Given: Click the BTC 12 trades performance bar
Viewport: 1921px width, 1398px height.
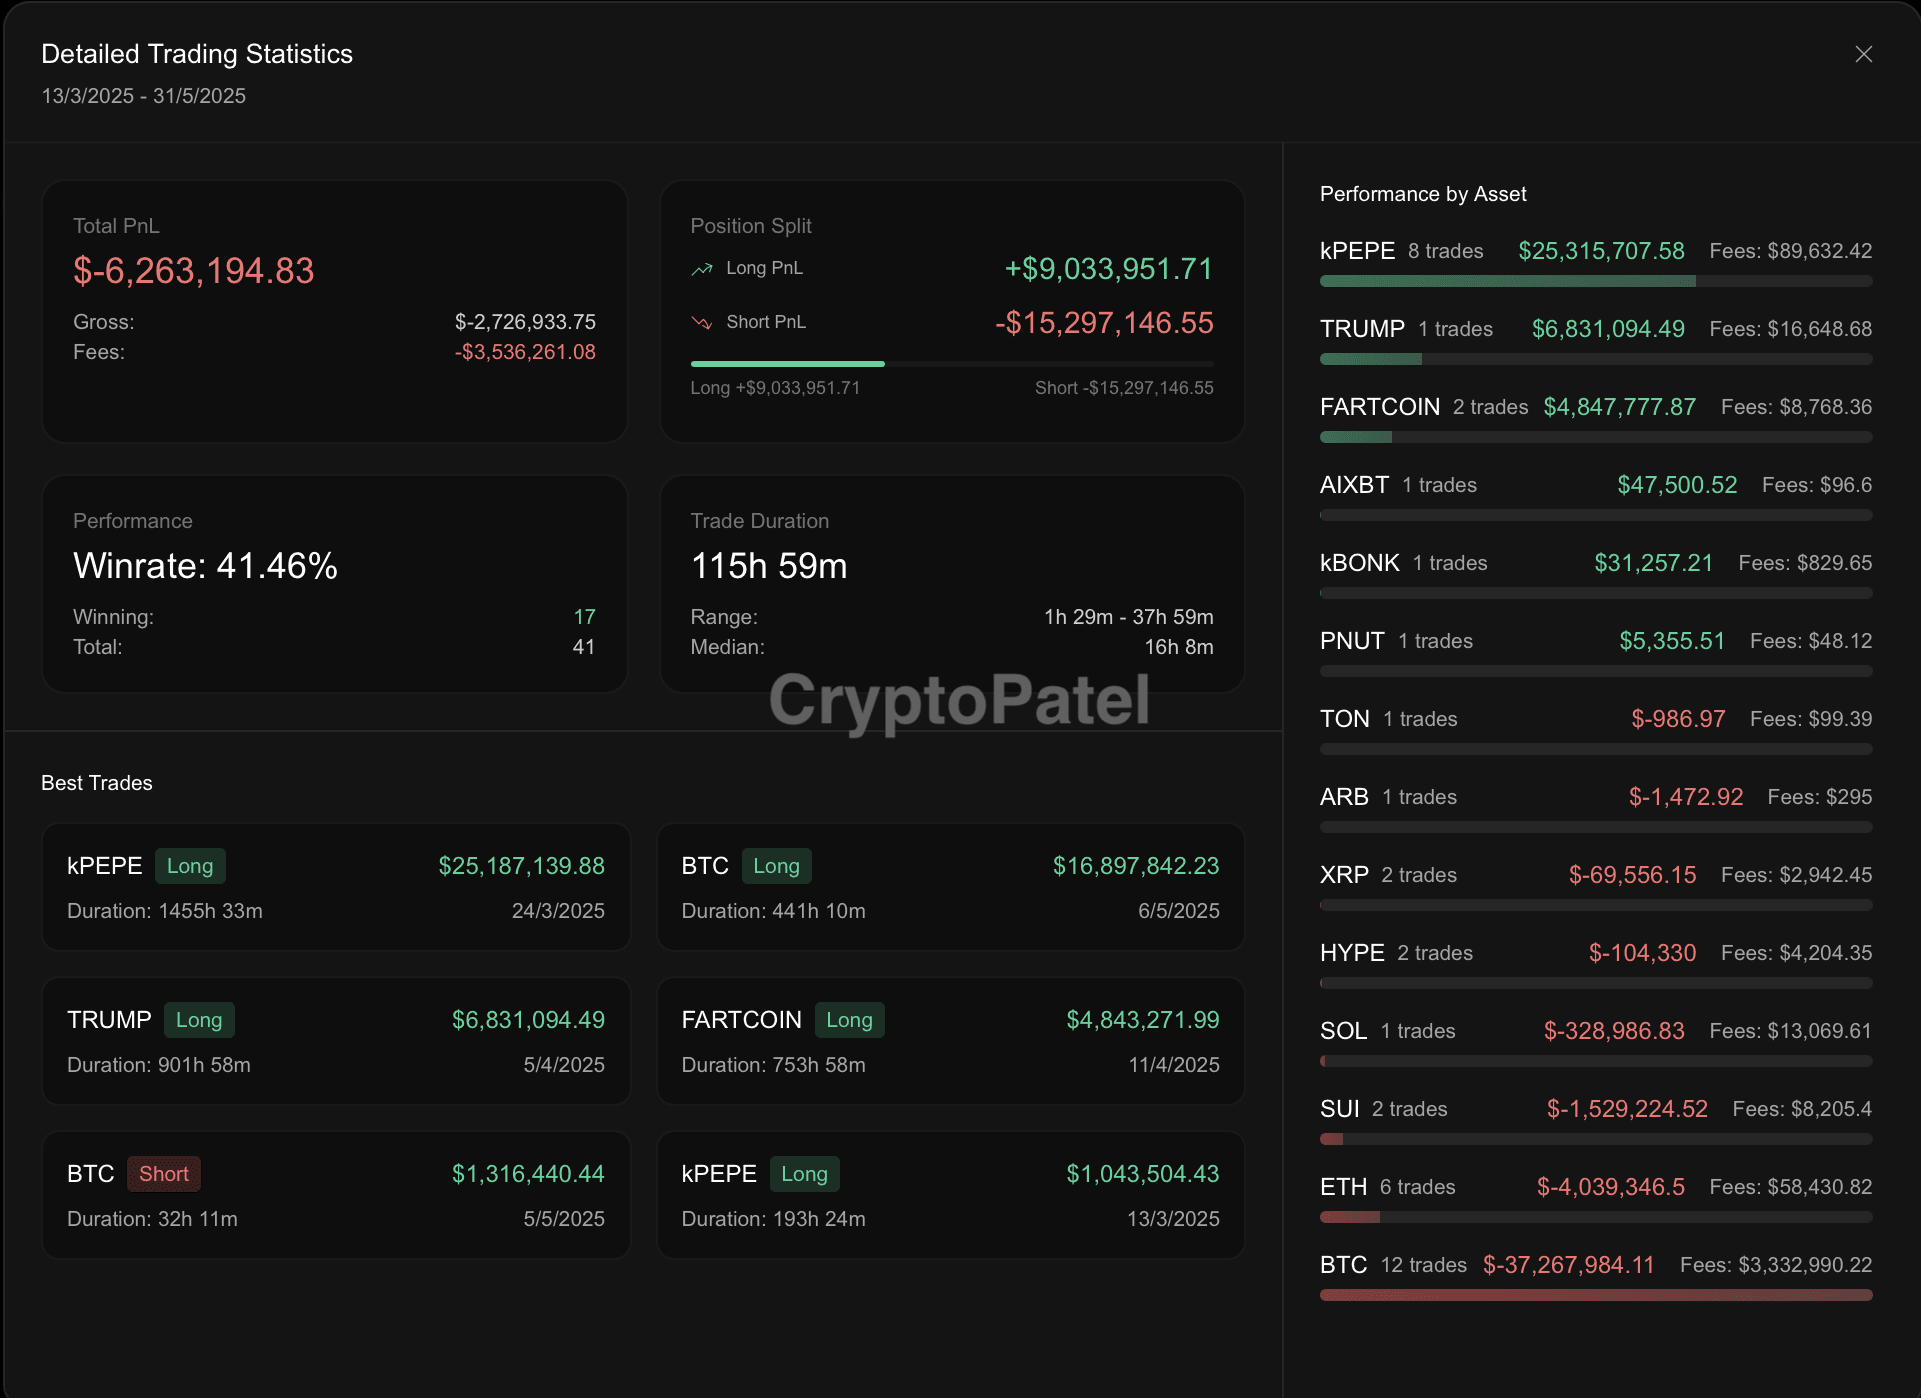Looking at the screenshot, I should click(x=1595, y=1295).
